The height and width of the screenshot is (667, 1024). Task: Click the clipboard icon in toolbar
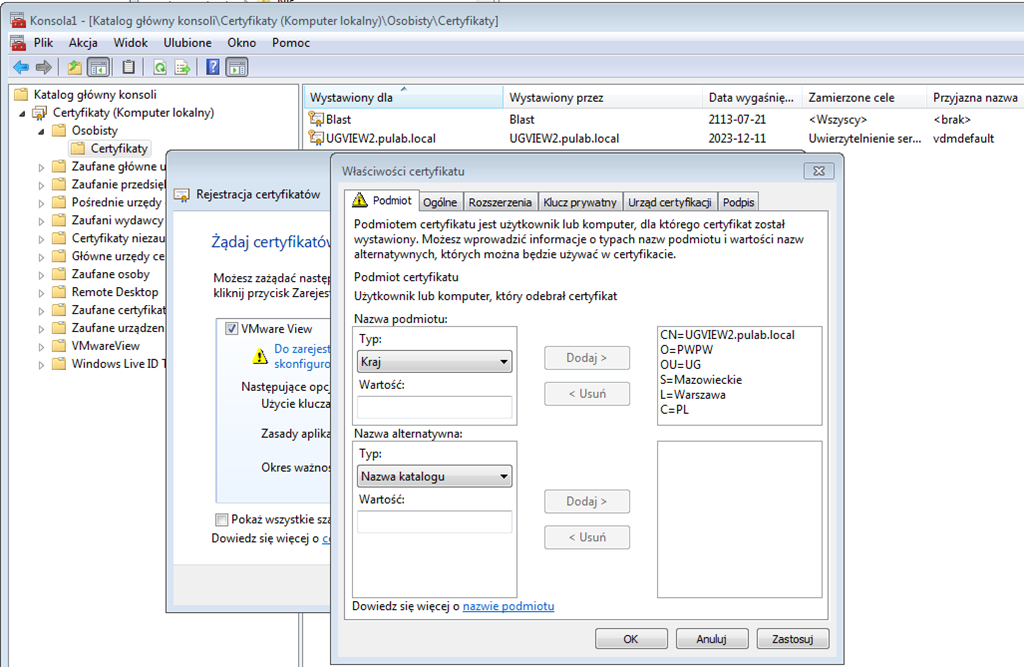pos(128,67)
